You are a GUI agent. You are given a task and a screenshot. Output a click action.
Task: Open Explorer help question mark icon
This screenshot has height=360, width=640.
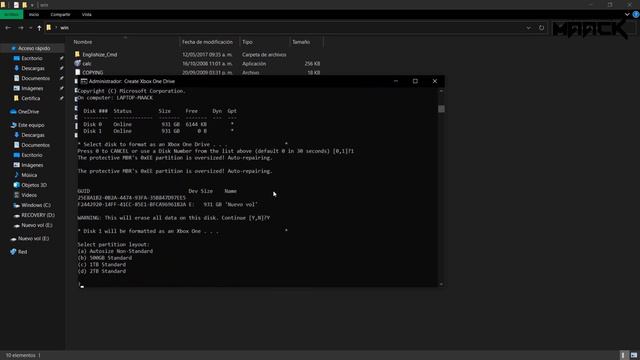(636, 14)
